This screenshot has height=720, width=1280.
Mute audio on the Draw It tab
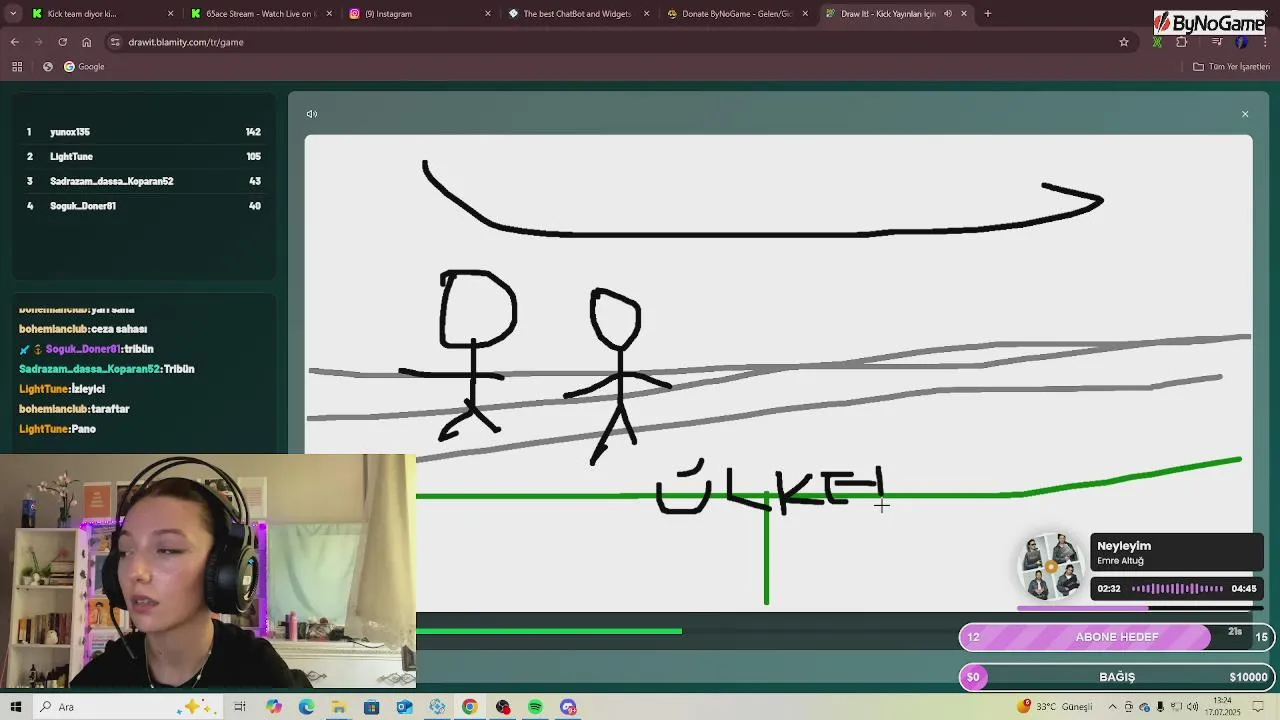coord(947,14)
